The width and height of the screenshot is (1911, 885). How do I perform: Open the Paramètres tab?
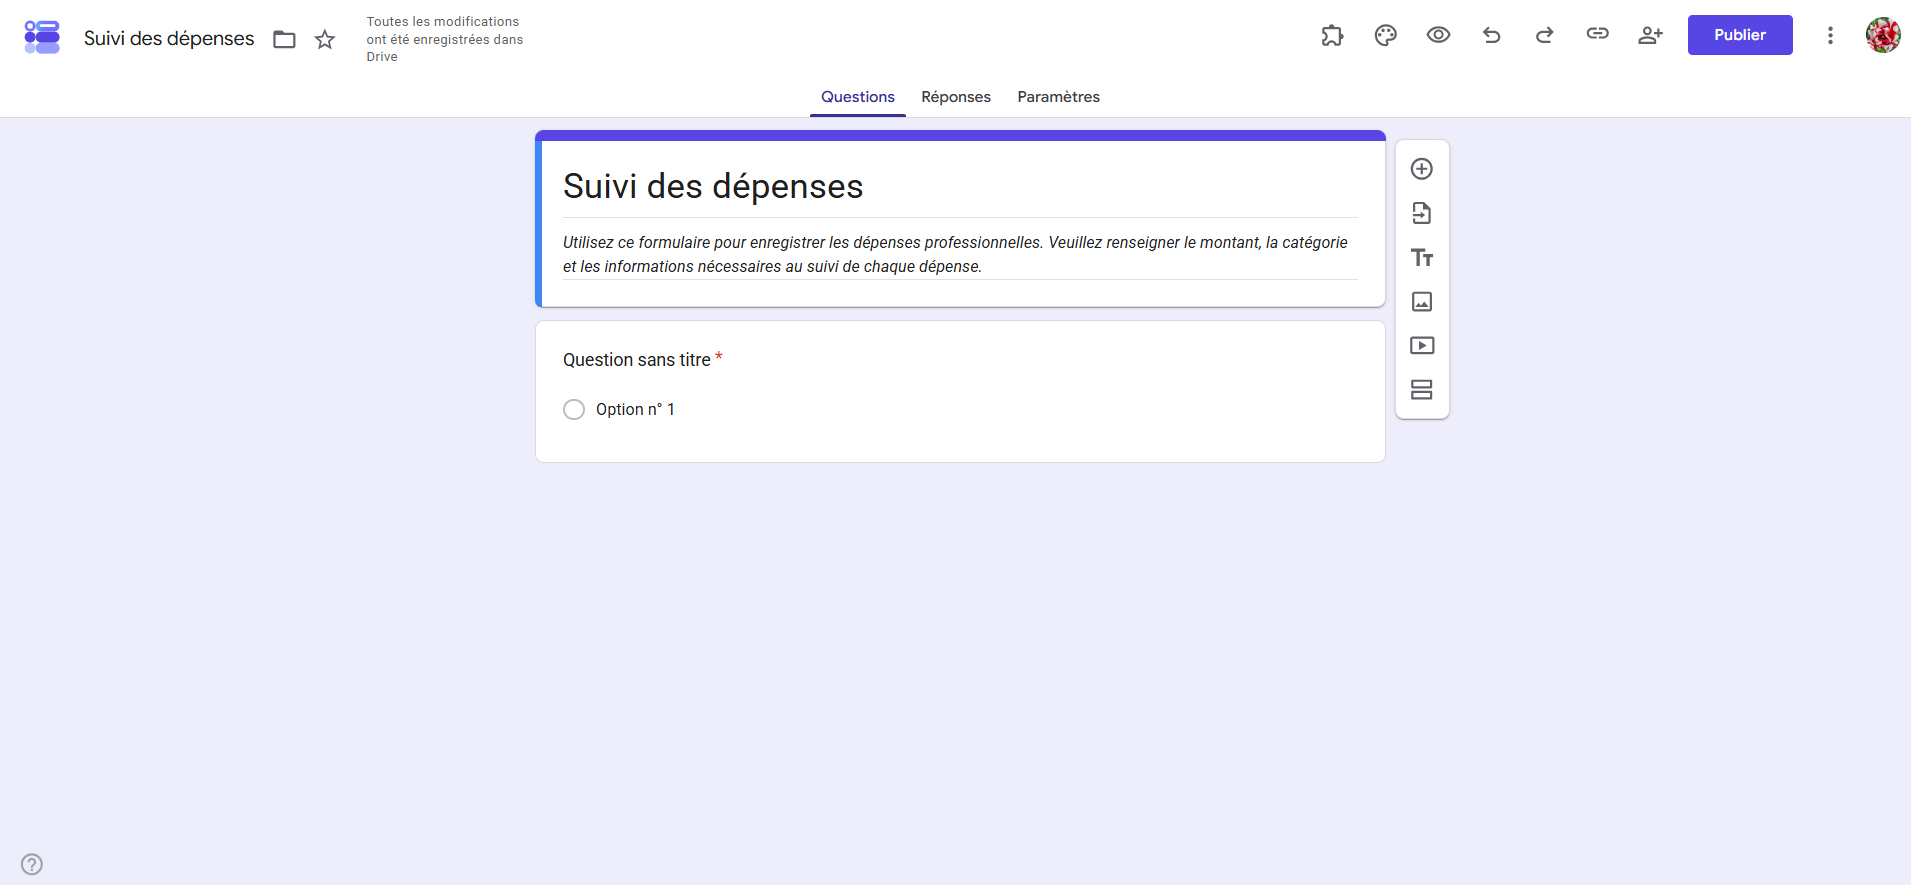[x=1058, y=97]
